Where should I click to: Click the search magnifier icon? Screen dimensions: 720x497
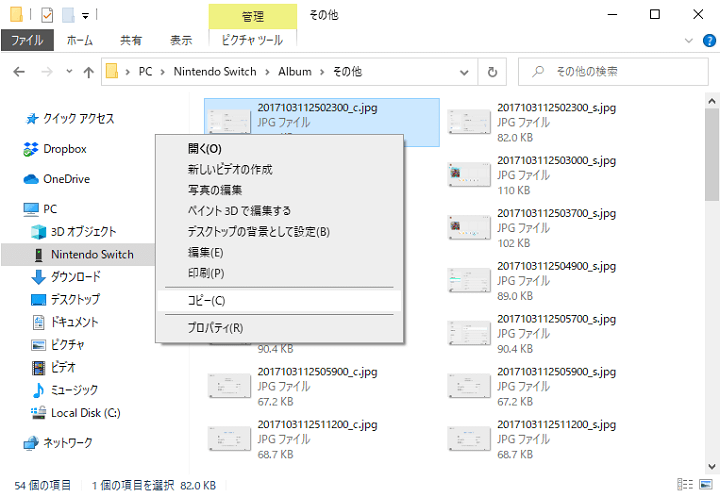pyautogui.click(x=538, y=71)
